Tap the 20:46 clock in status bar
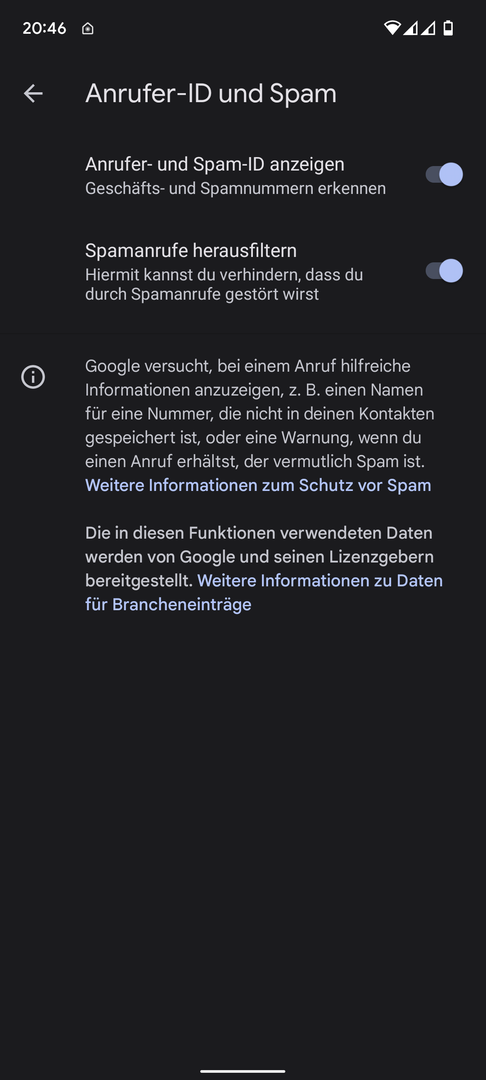Image resolution: width=486 pixels, height=1080 pixels. (44, 29)
